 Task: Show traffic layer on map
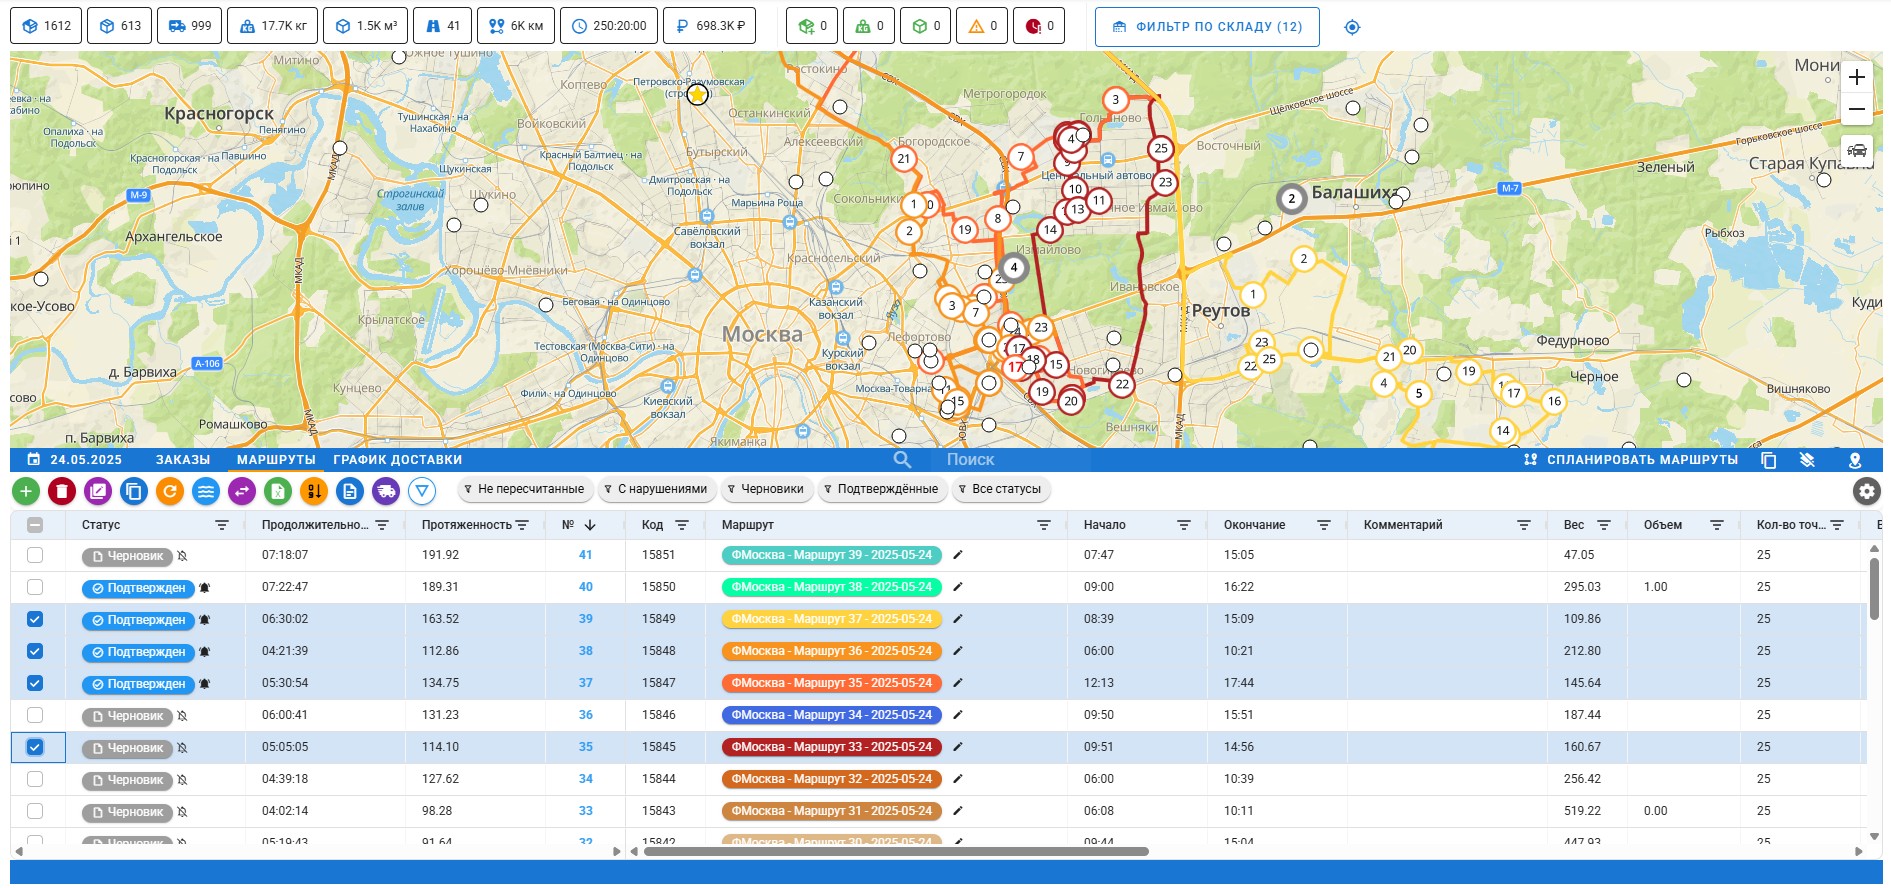pos(1856,151)
